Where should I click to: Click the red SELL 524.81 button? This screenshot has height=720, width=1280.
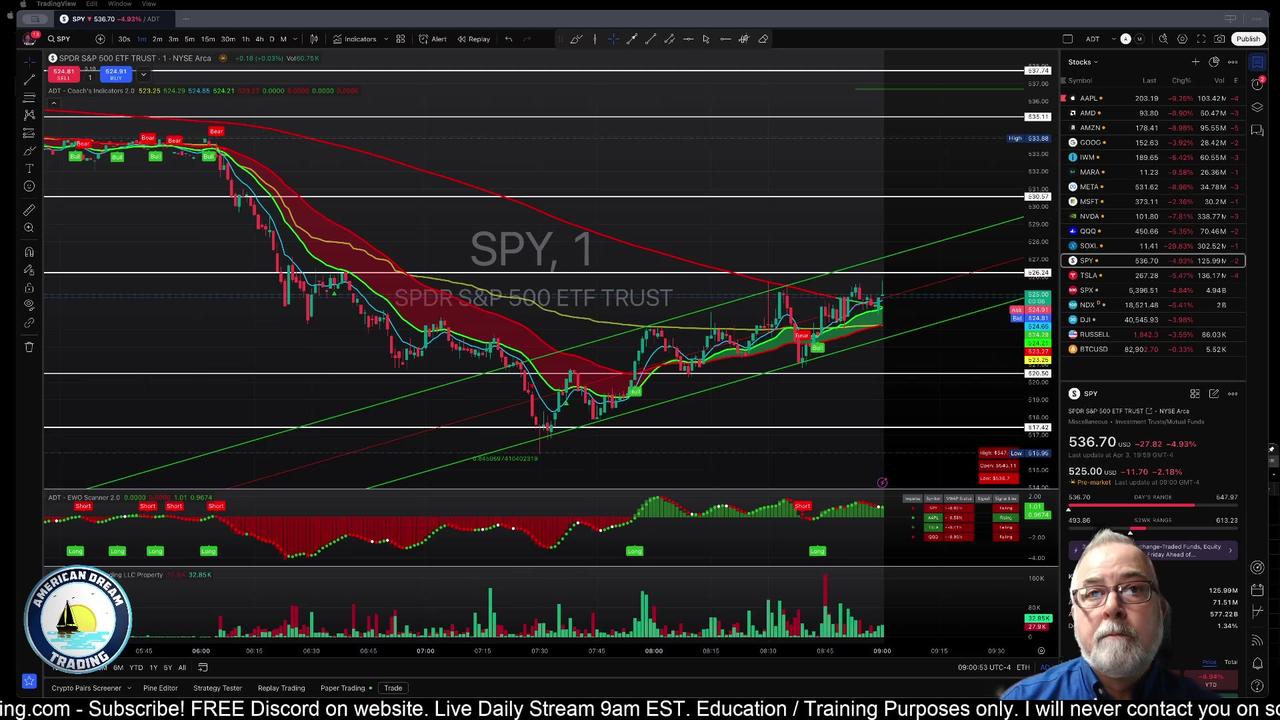point(64,74)
